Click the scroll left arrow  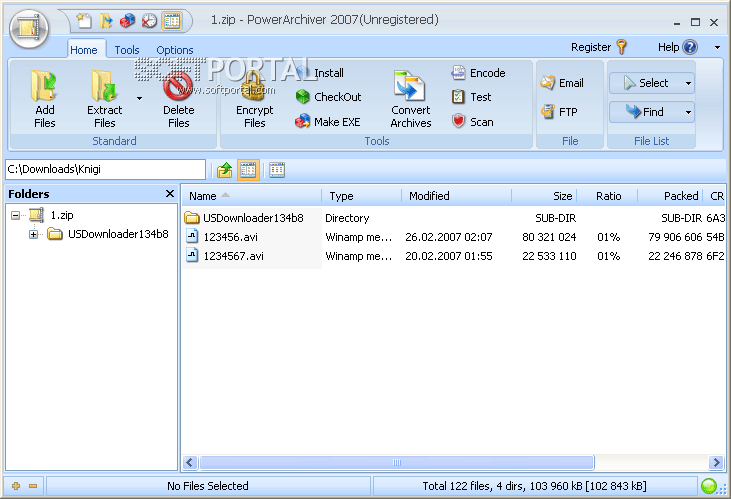coord(189,463)
